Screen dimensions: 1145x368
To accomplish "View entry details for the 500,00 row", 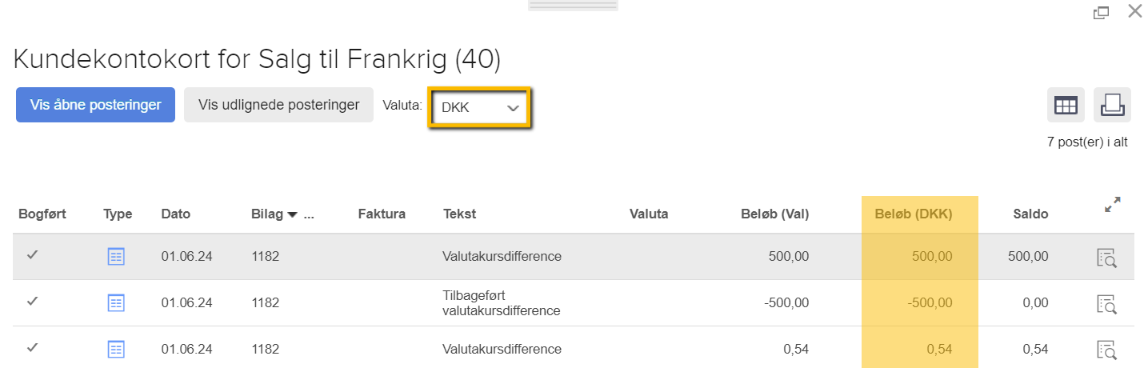I will [1107, 257].
